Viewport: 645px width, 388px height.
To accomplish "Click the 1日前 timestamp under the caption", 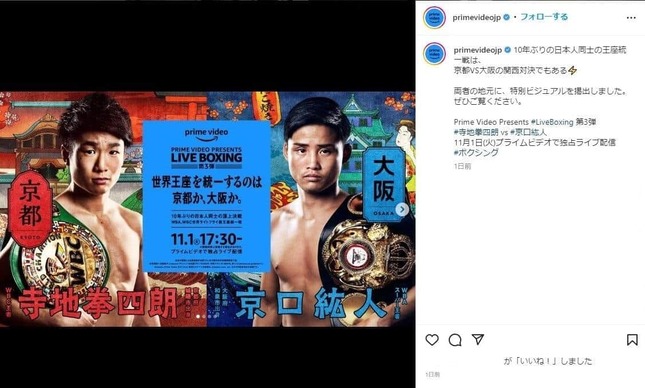I will tap(462, 166).
